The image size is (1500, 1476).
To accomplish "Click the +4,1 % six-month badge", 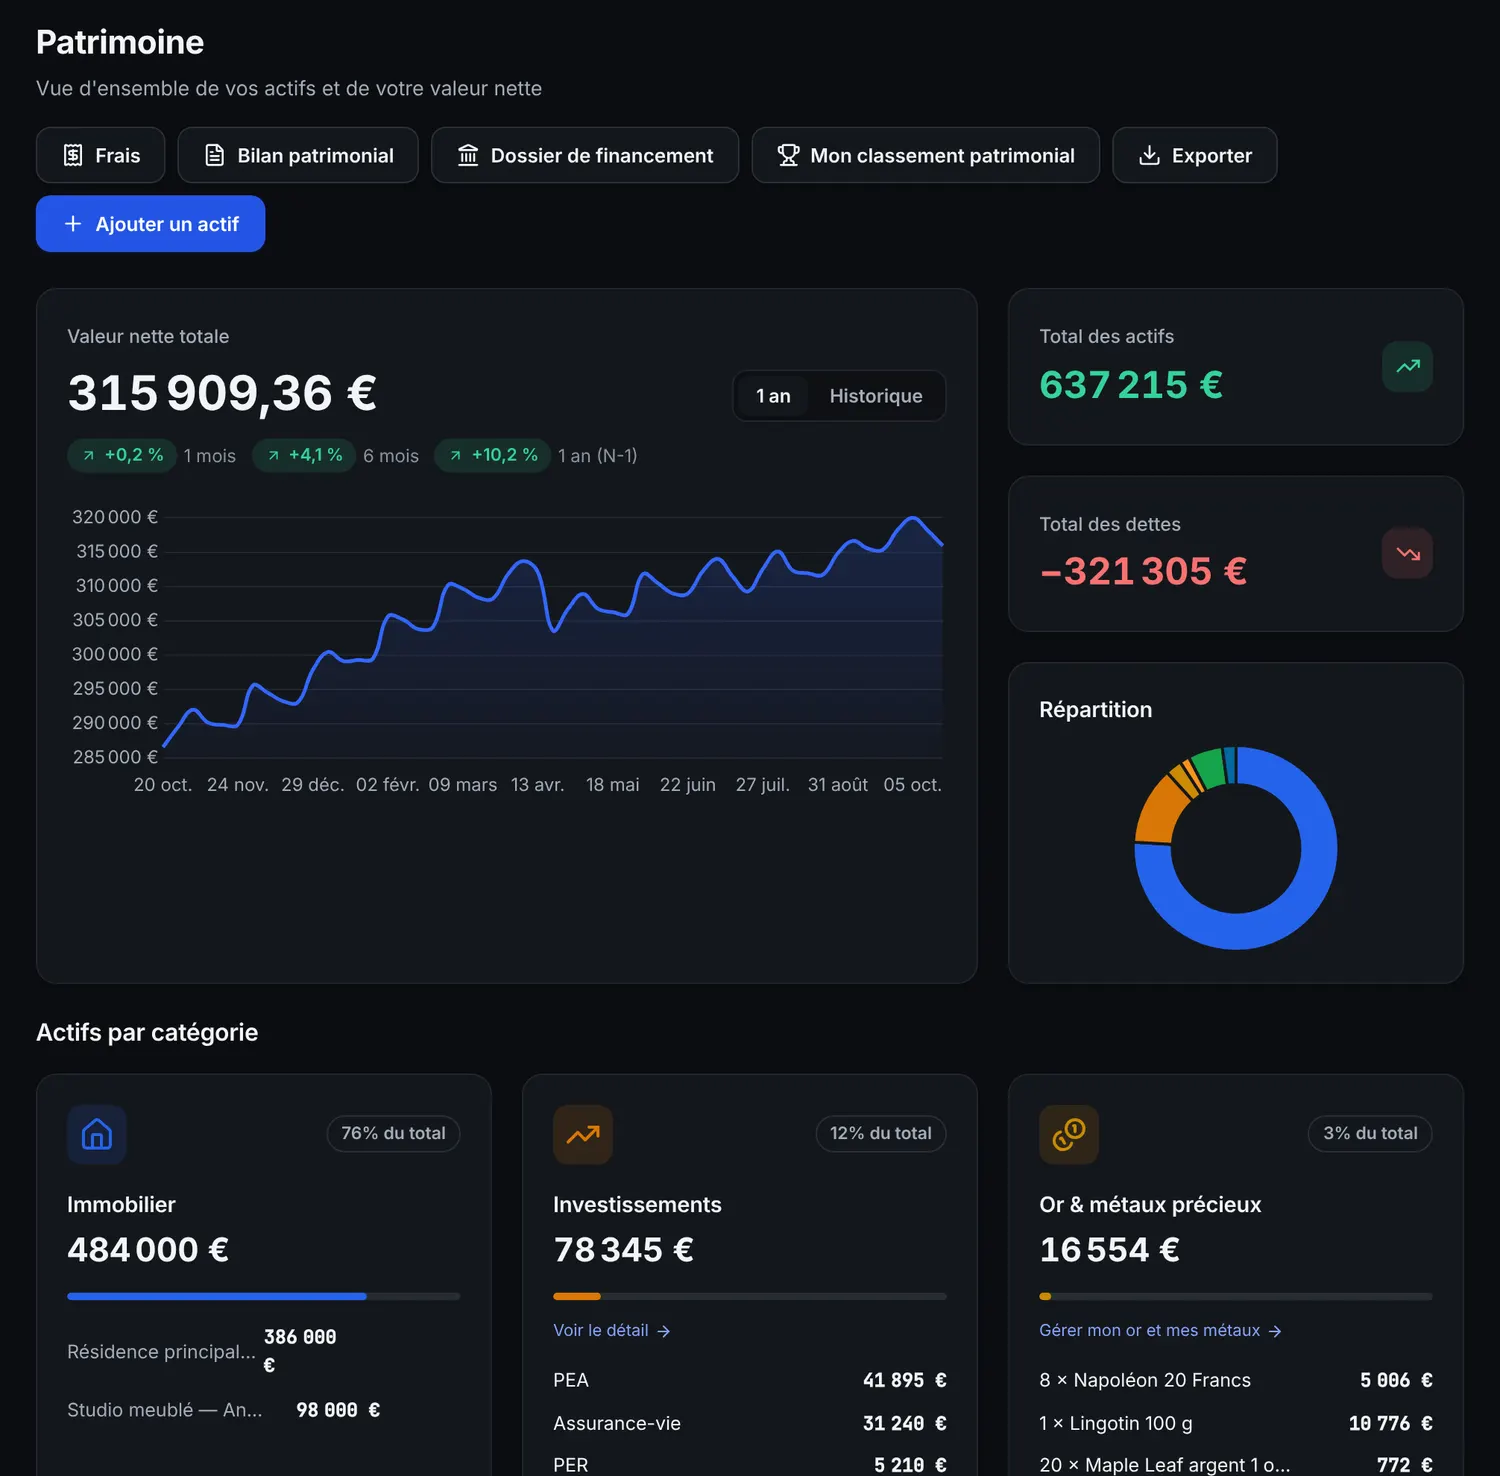I will tap(304, 455).
